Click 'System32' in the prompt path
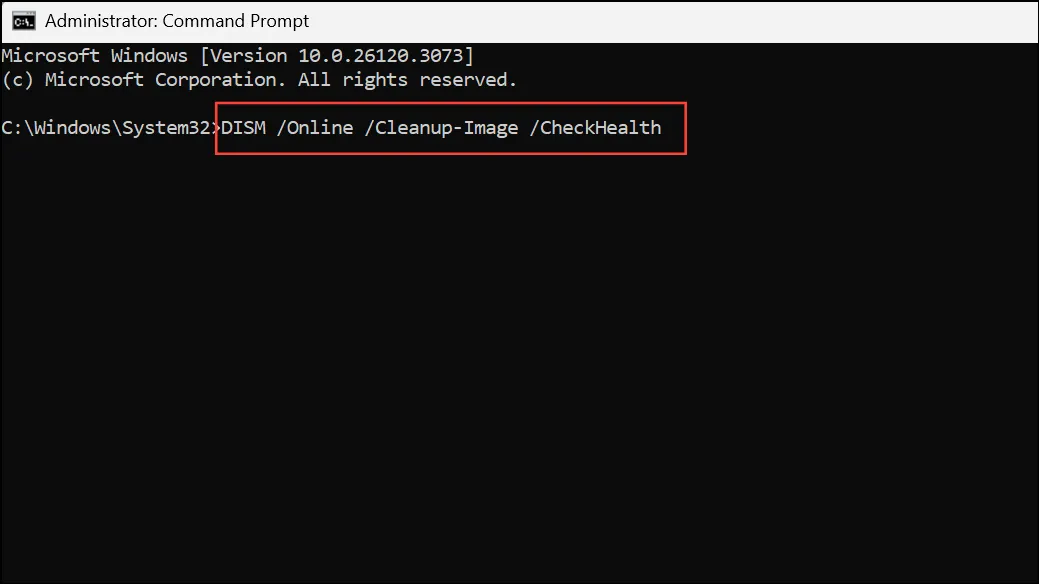This screenshot has width=1039, height=584. [166, 128]
